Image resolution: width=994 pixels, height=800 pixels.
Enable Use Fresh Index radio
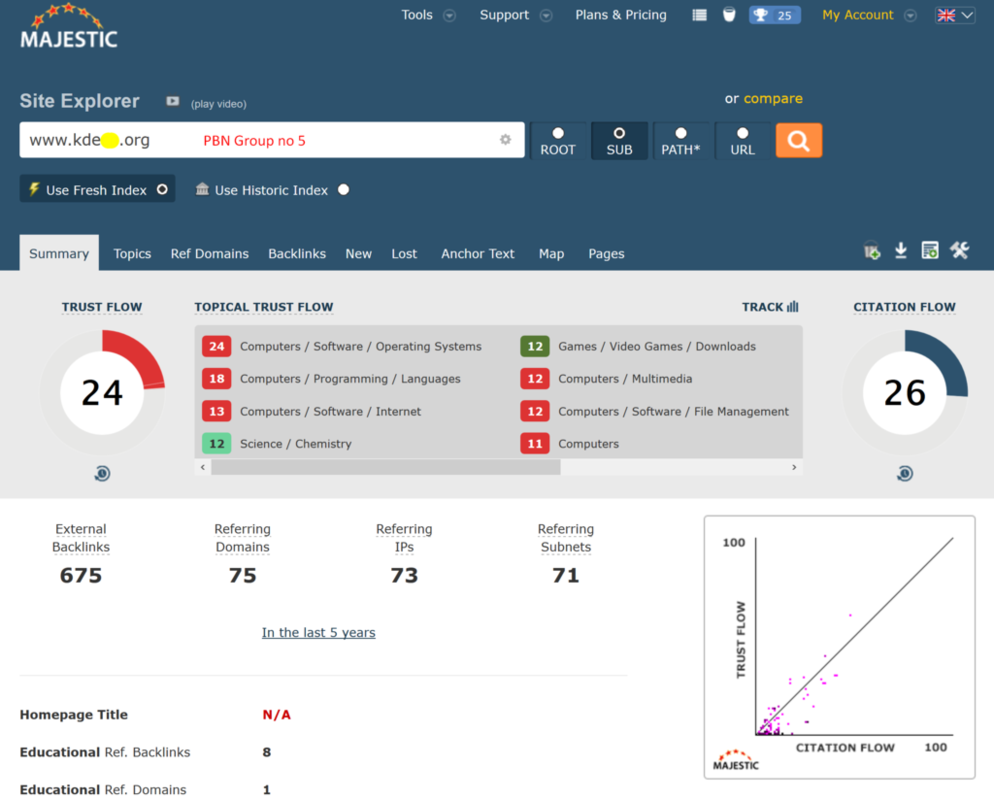(x=162, y=190)
